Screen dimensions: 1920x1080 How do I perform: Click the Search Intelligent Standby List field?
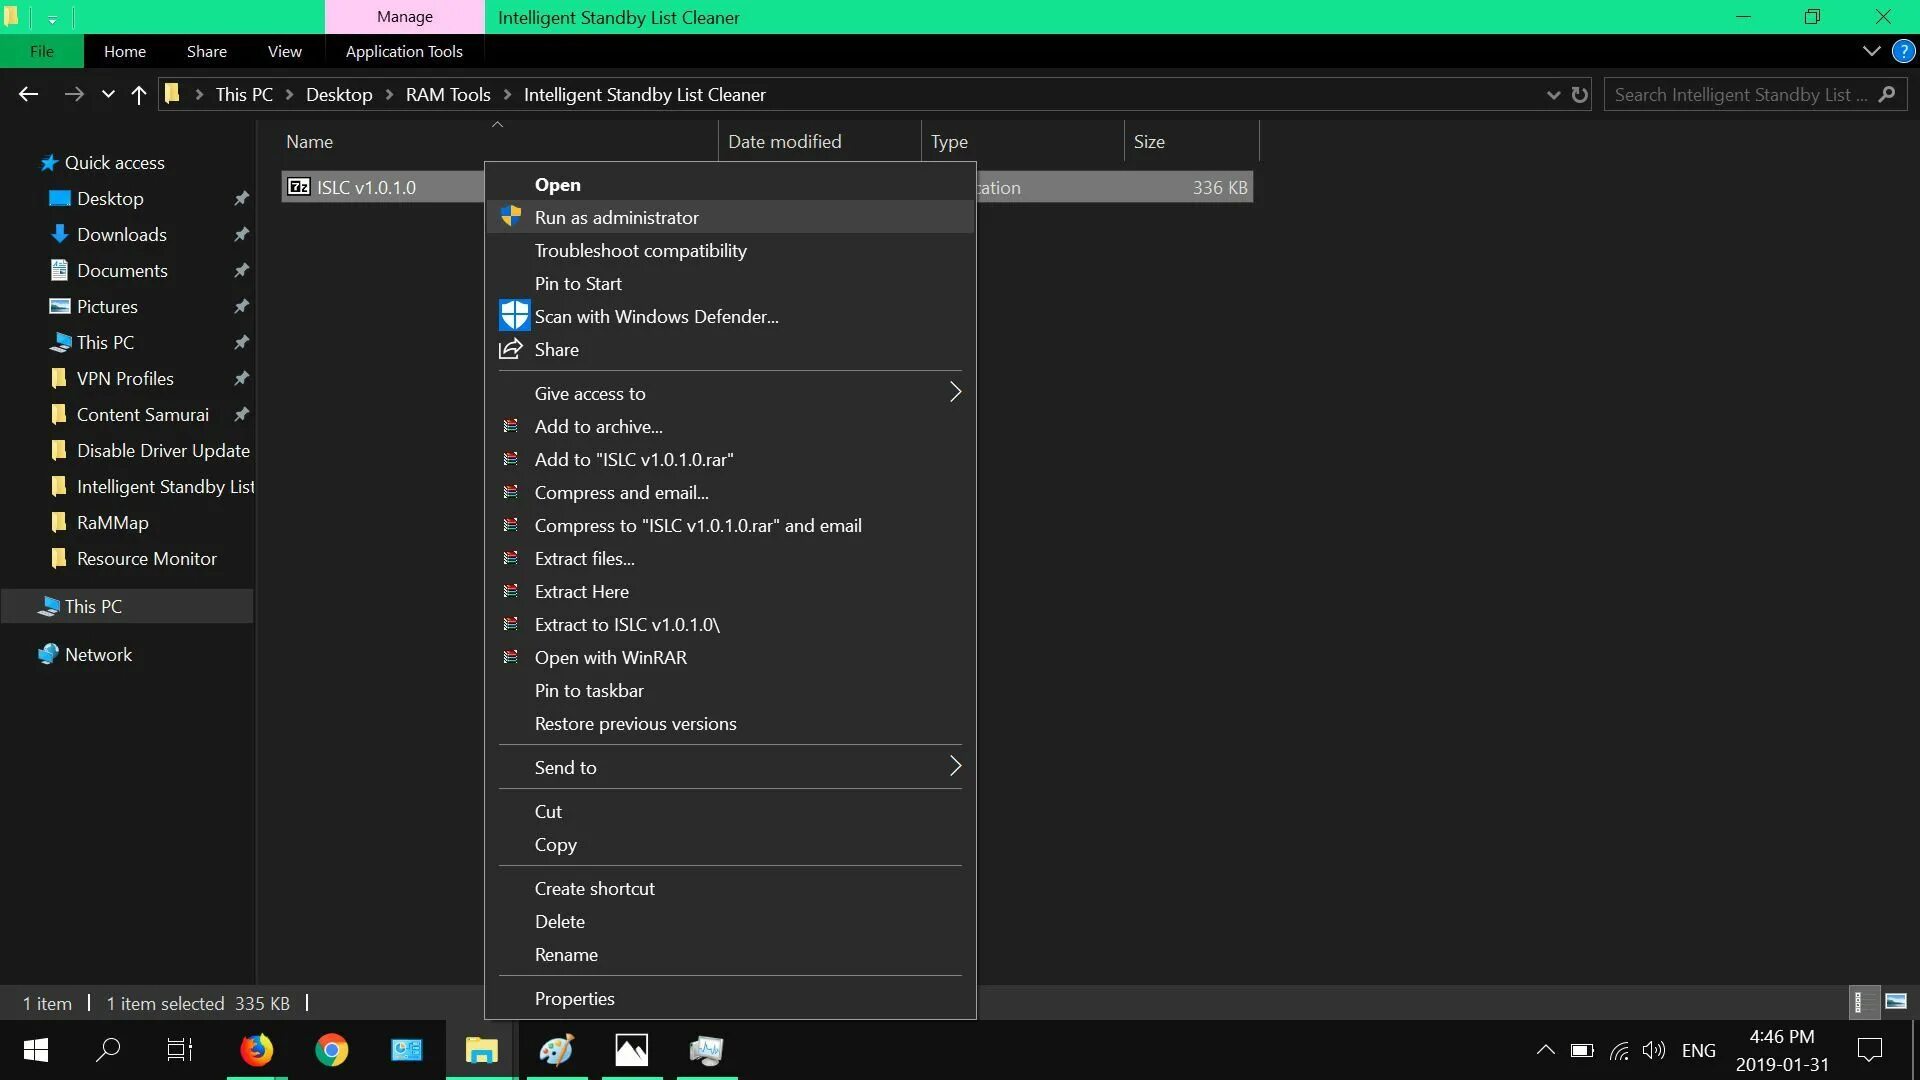pyautogui.click(x=1740, y=95)
